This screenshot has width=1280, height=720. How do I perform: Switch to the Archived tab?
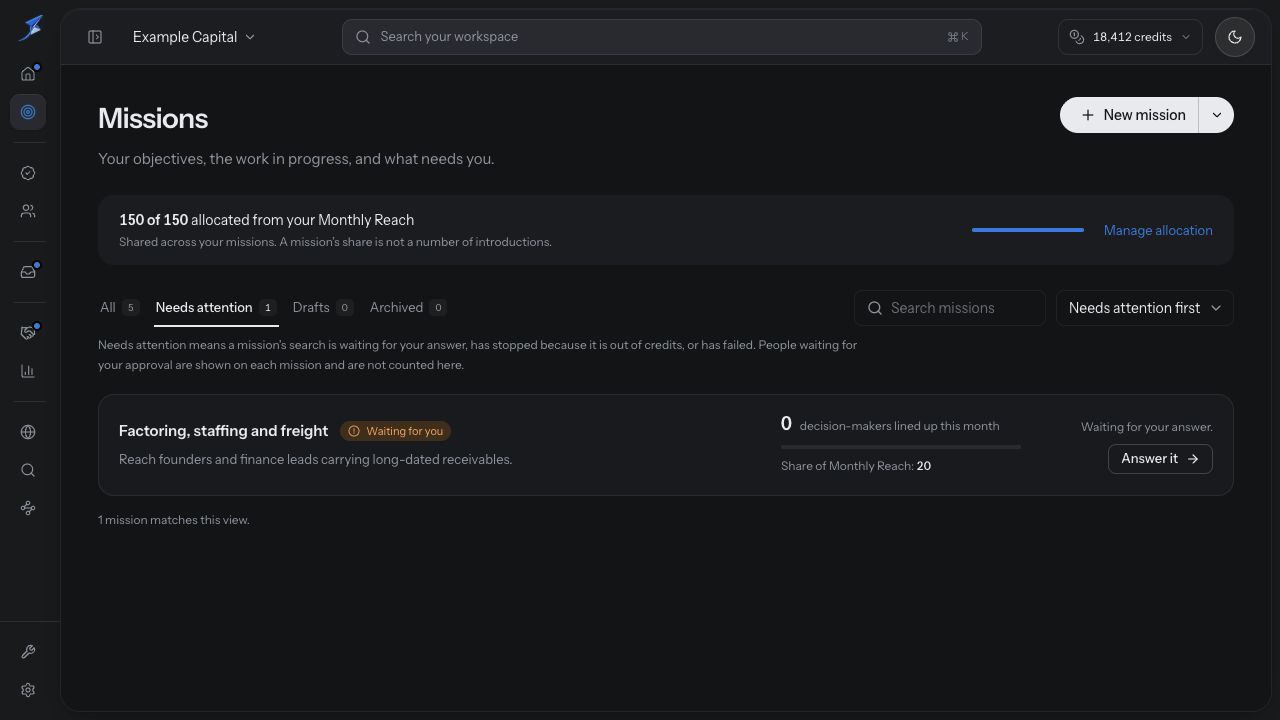[408, 307]
